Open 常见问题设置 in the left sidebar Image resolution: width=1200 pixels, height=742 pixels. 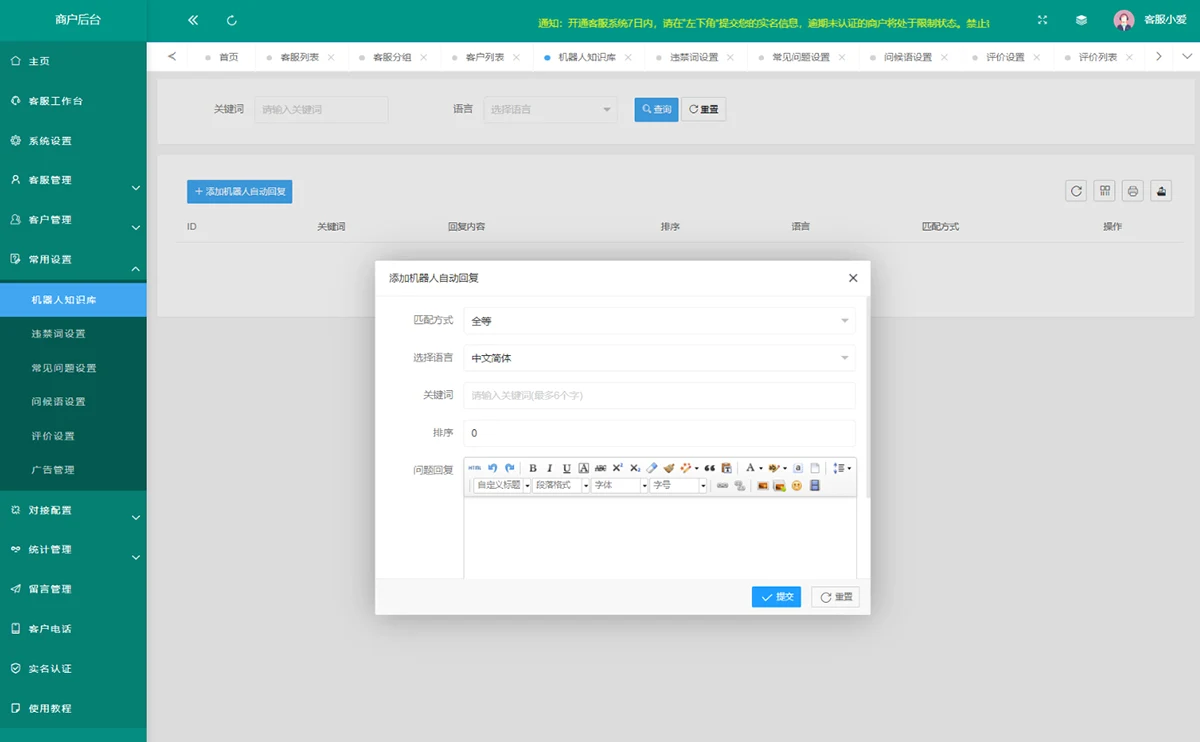click(64, 368)
